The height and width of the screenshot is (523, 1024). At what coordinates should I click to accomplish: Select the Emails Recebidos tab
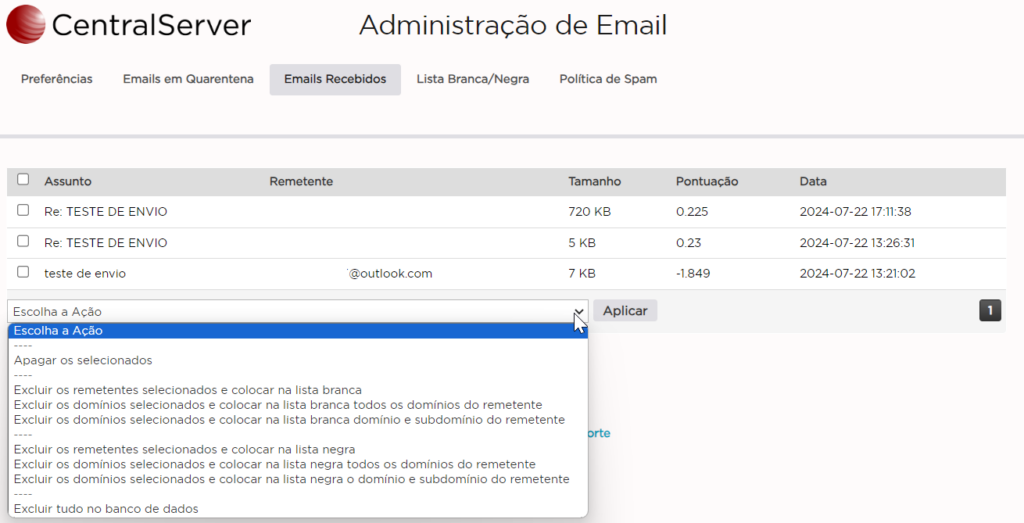pyautogui.click(x=335, y=79)
